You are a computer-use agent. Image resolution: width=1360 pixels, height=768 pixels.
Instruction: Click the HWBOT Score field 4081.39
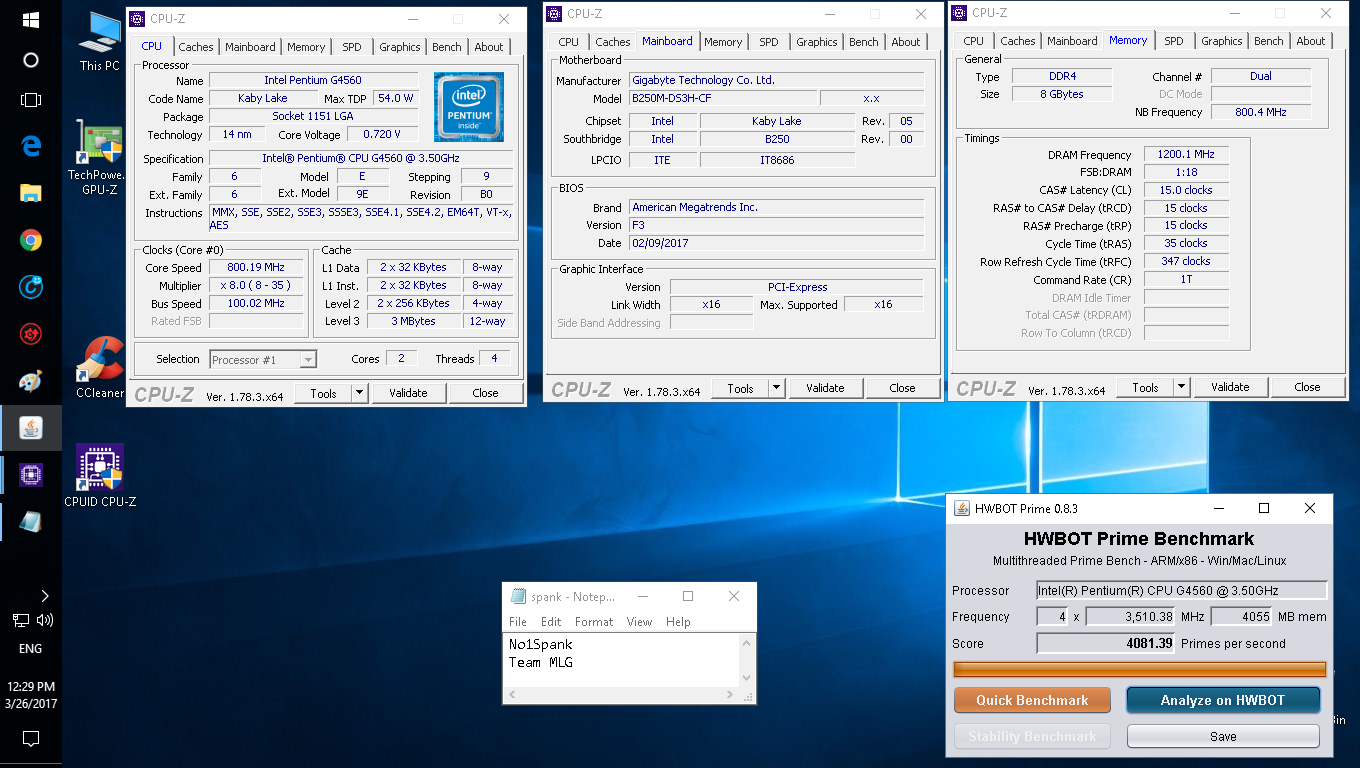coord(1106,643)
